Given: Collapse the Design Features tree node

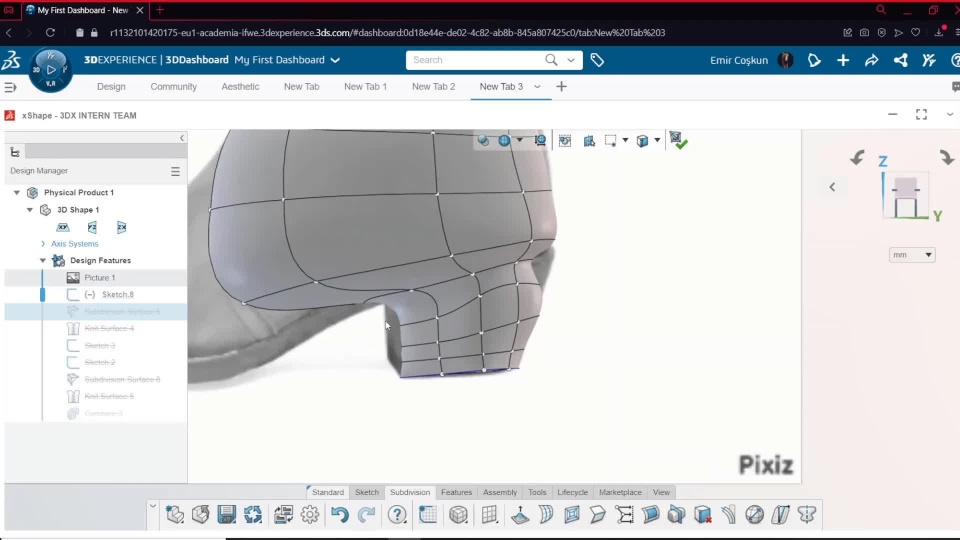Looking at the screenshot, I should click(43, 260).
